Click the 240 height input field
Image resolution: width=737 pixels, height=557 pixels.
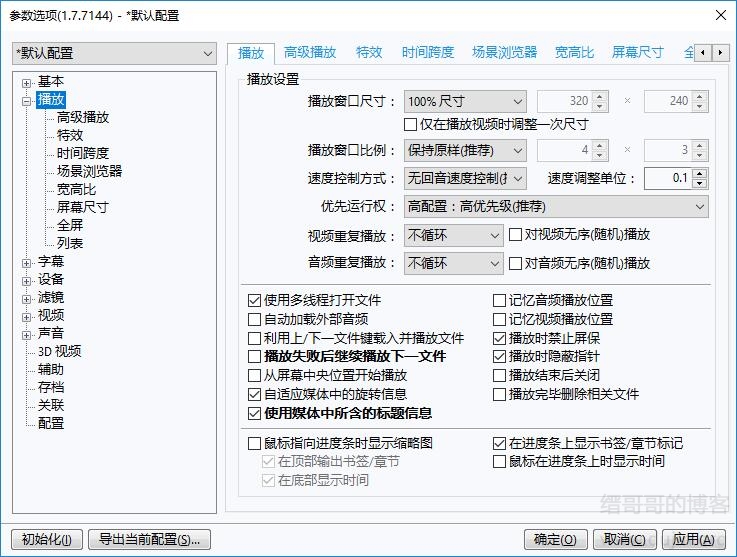click(x=669, y=101)
